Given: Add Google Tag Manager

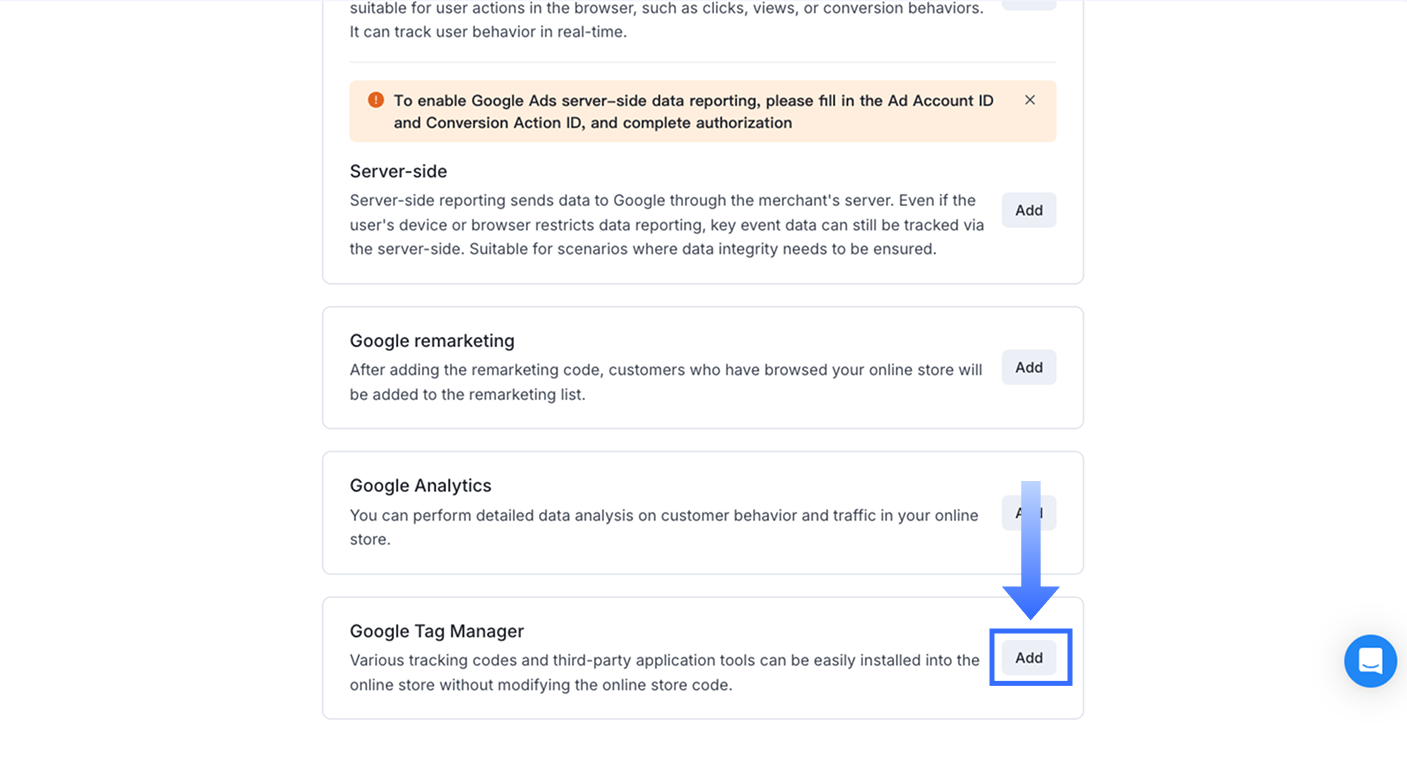Looking at the screenshot, I should click(x=1029, y=658).
